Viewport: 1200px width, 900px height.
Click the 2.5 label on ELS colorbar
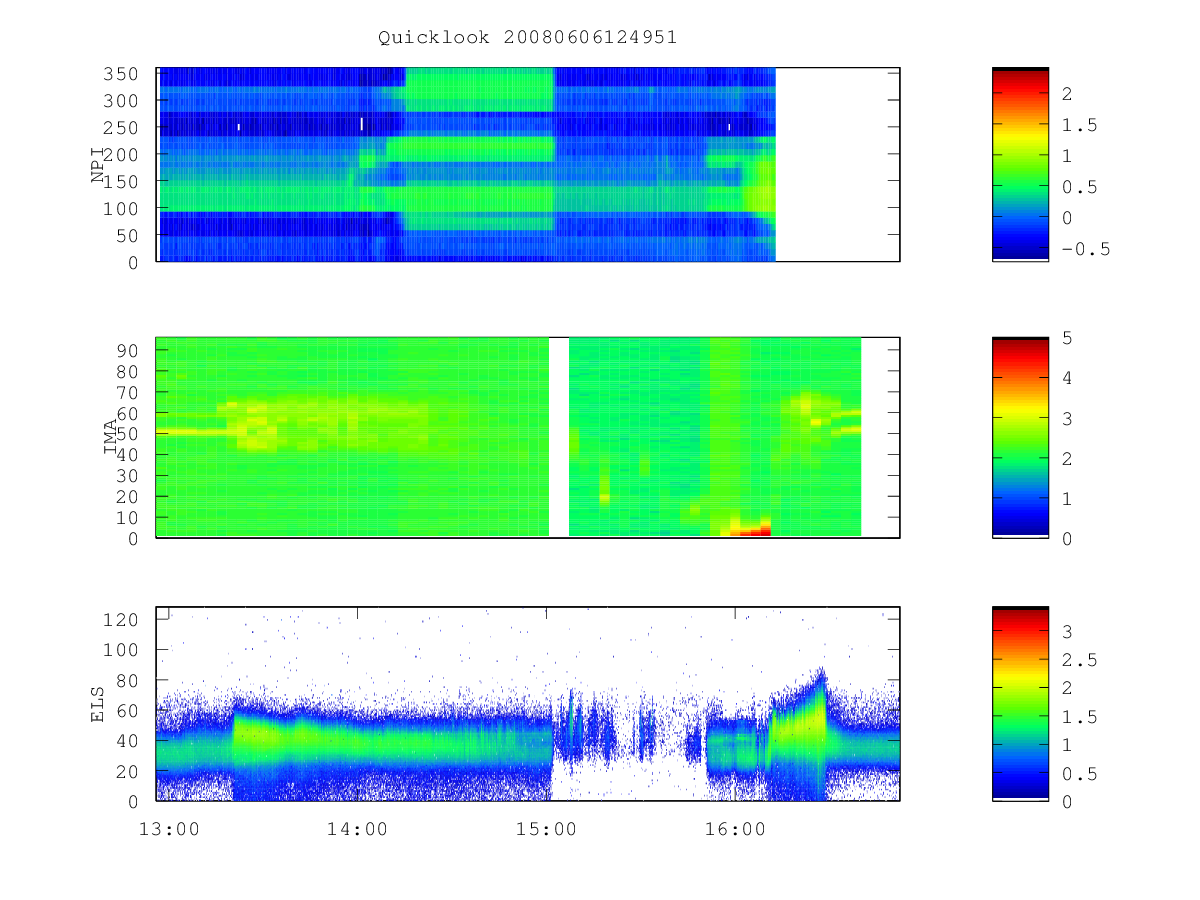click(x=1078, y=660)
